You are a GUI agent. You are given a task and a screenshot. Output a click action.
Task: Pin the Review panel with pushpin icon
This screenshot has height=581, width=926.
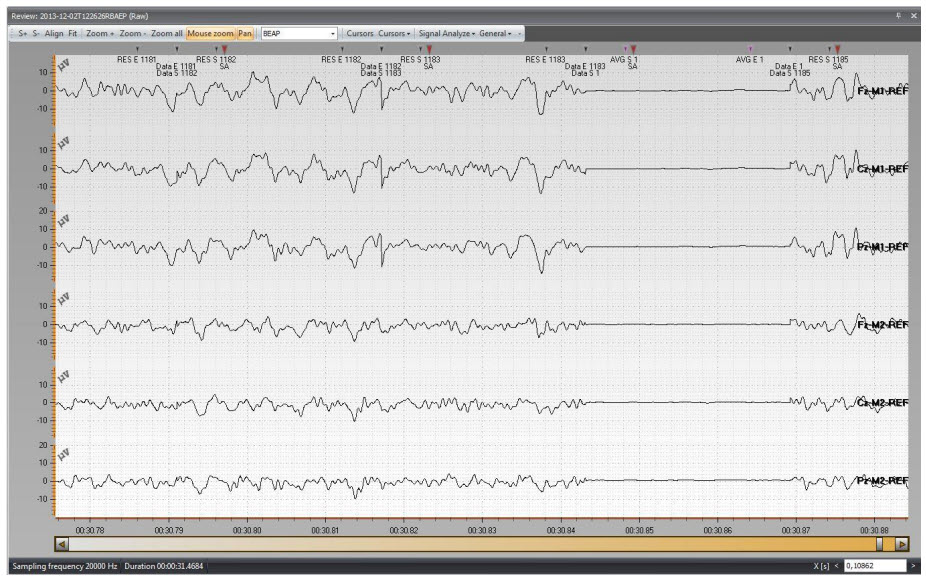(898, 16)
